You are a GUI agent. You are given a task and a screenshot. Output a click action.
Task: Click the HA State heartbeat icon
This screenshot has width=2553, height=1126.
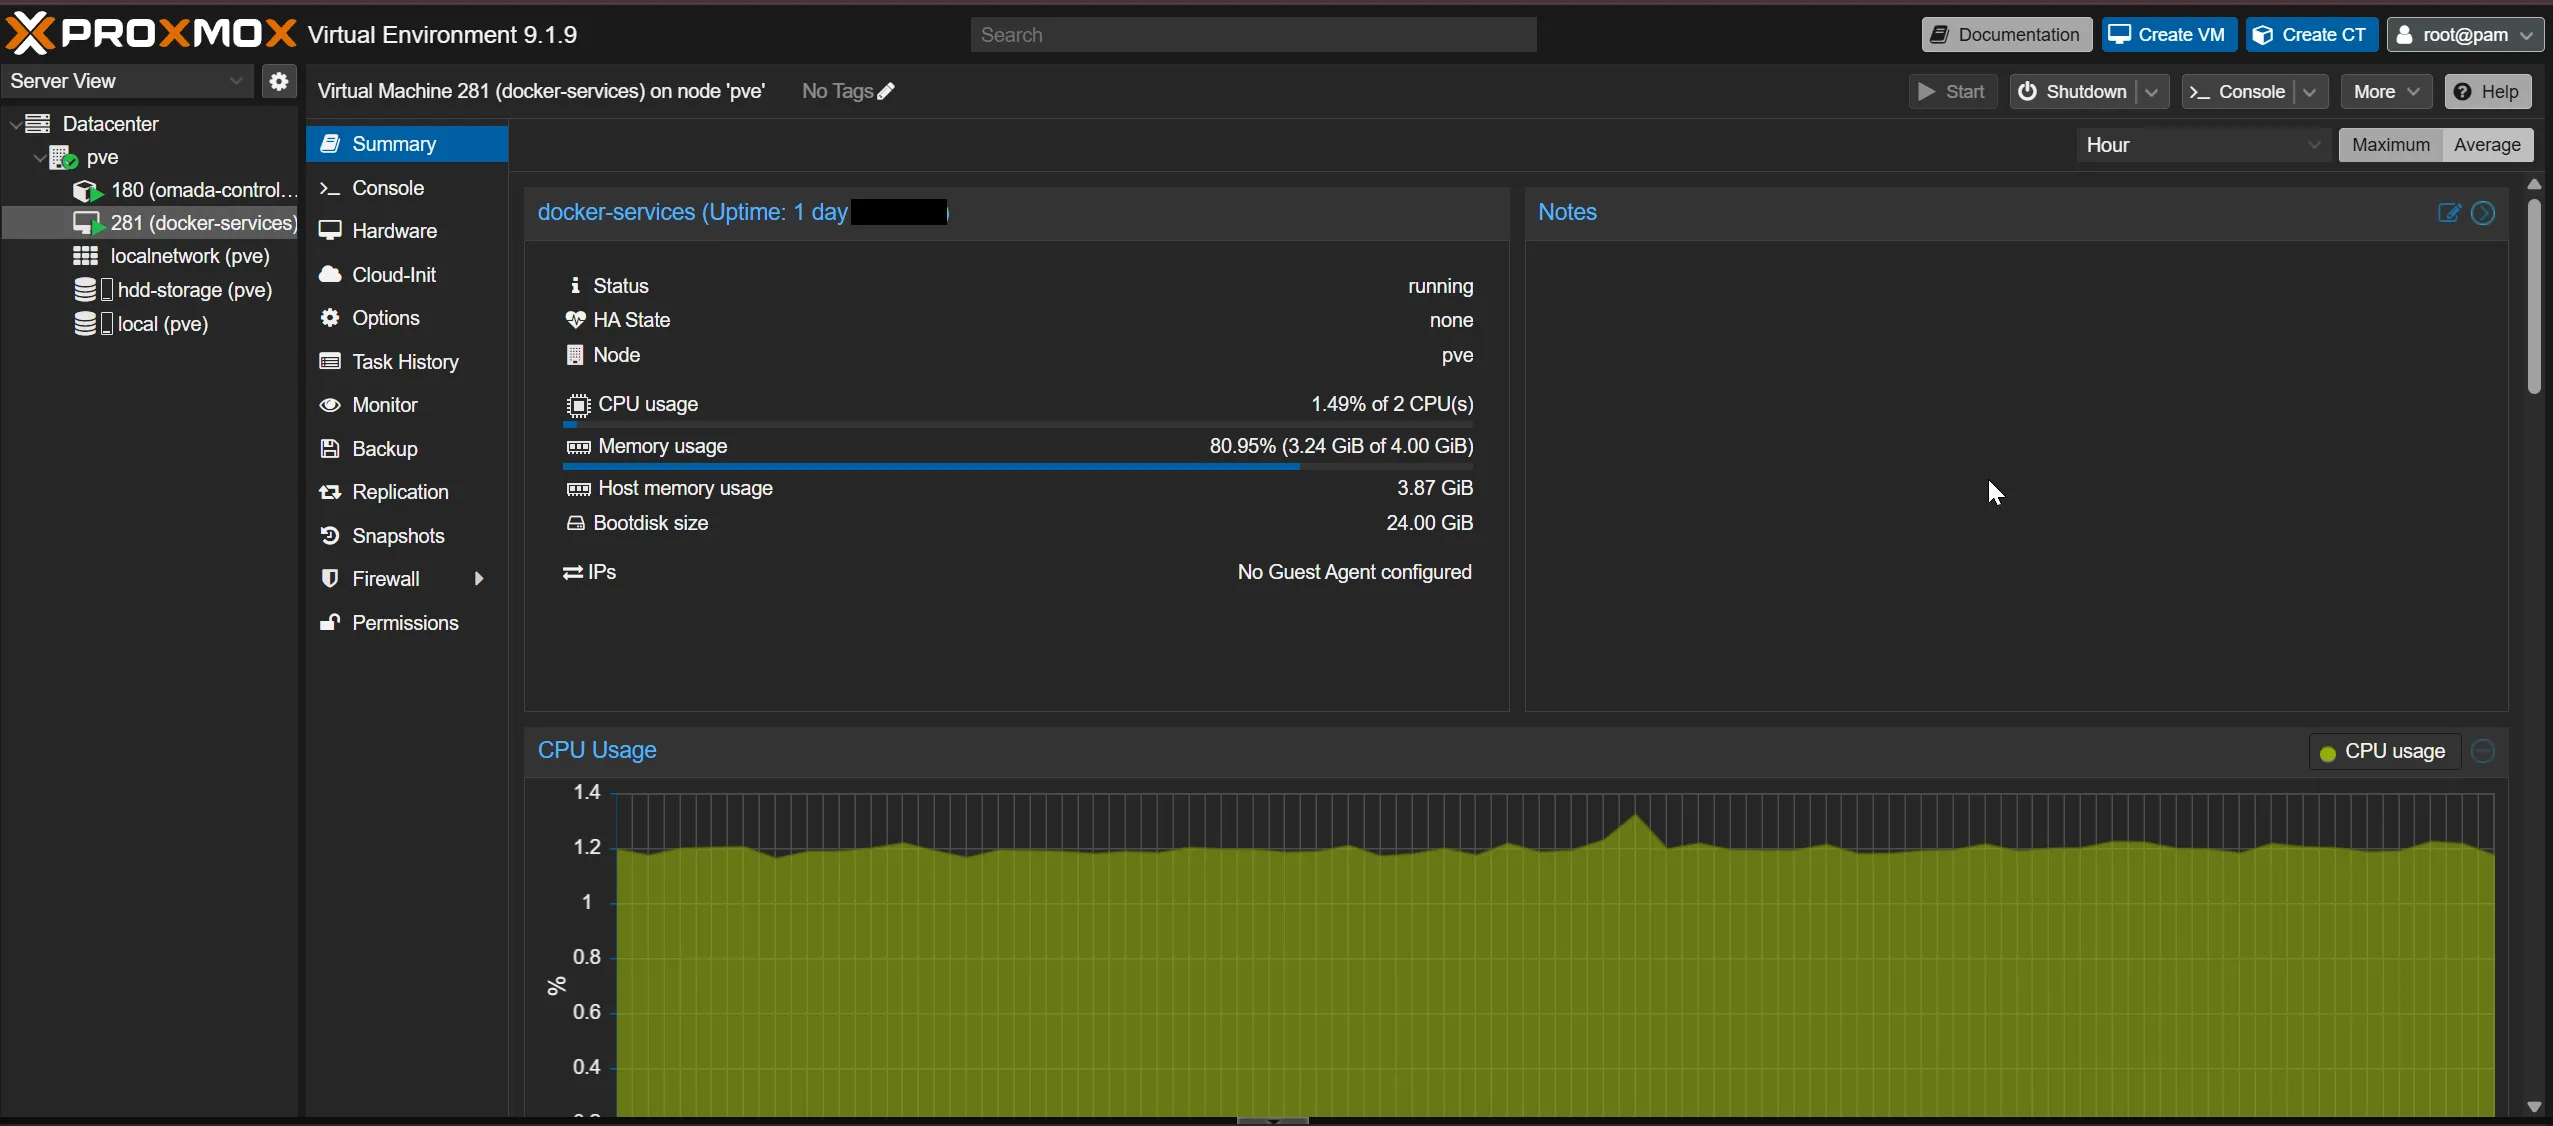575,320
